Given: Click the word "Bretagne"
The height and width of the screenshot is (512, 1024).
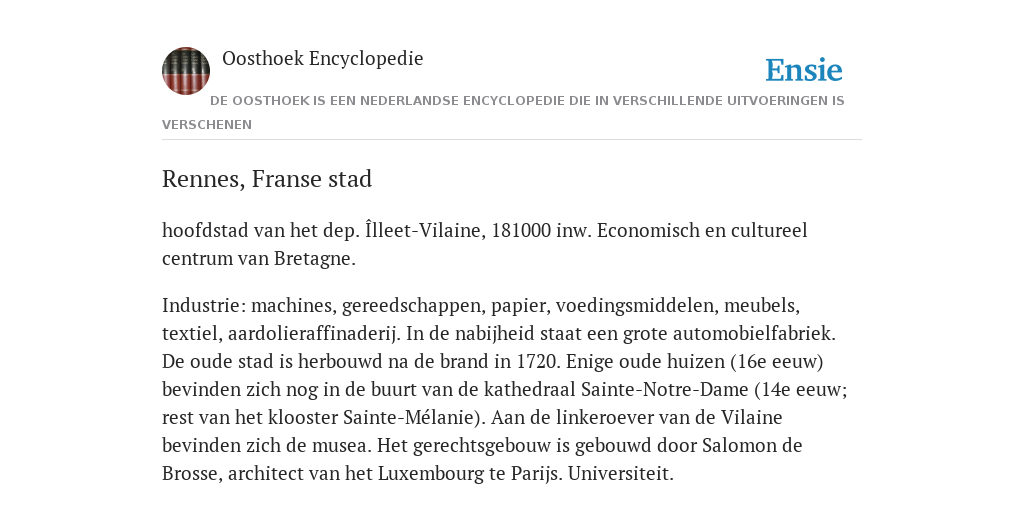Looking at the screenshot, I should tap(315, 259).
